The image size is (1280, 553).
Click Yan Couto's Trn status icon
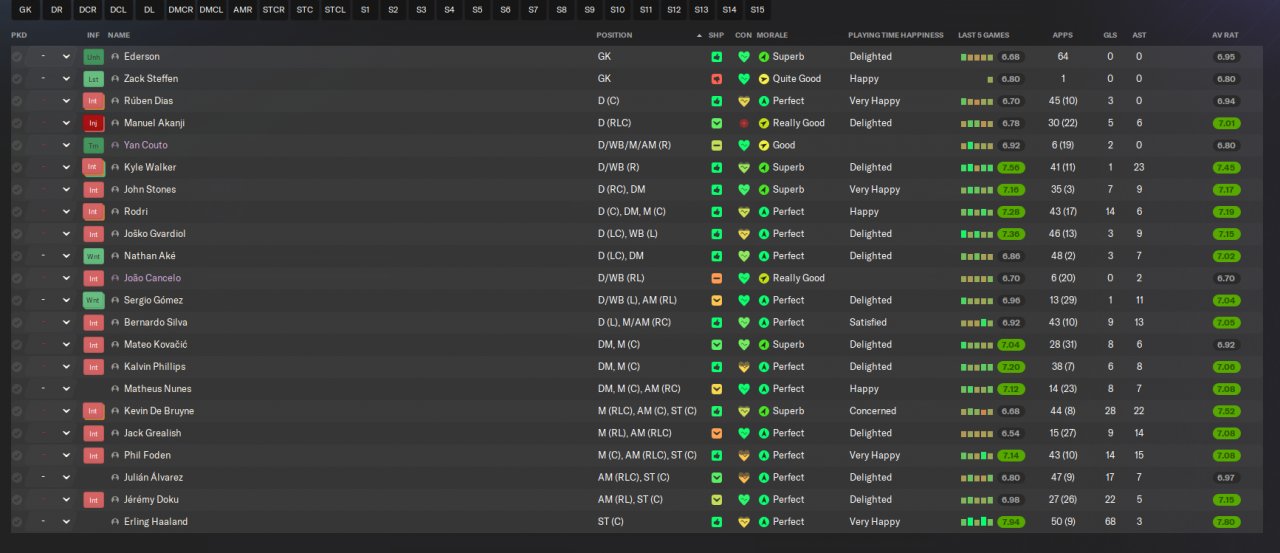tap(94, 145)
